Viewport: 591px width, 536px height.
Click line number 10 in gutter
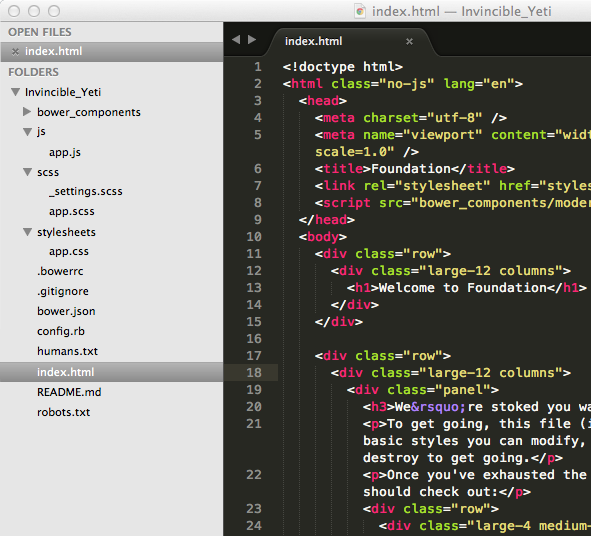pos(254,237)
